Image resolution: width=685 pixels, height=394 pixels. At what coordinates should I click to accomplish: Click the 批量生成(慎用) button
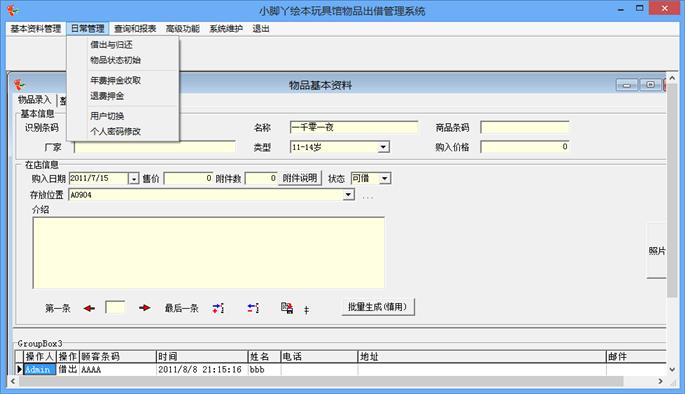[x=377, y=307]
